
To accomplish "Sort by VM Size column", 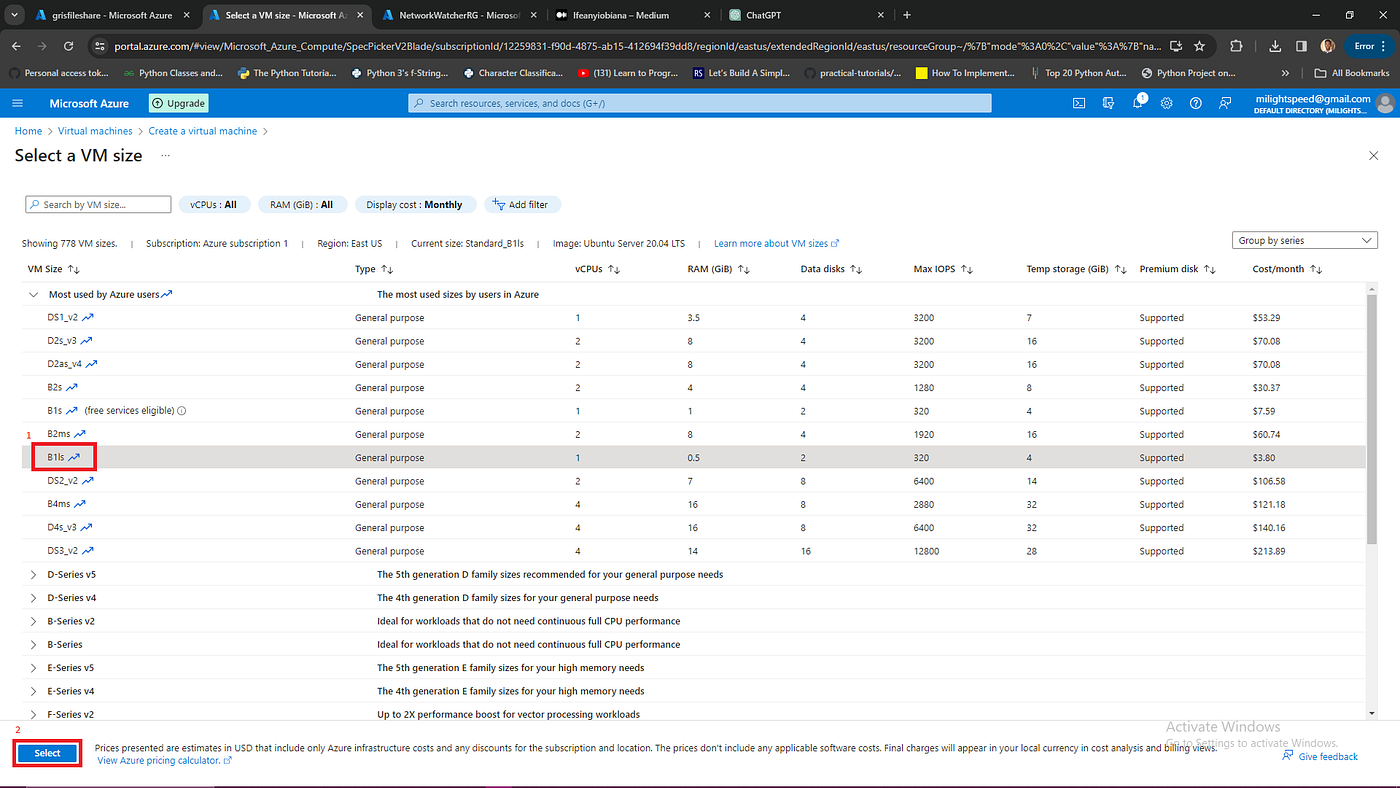I will click(53, 269).
